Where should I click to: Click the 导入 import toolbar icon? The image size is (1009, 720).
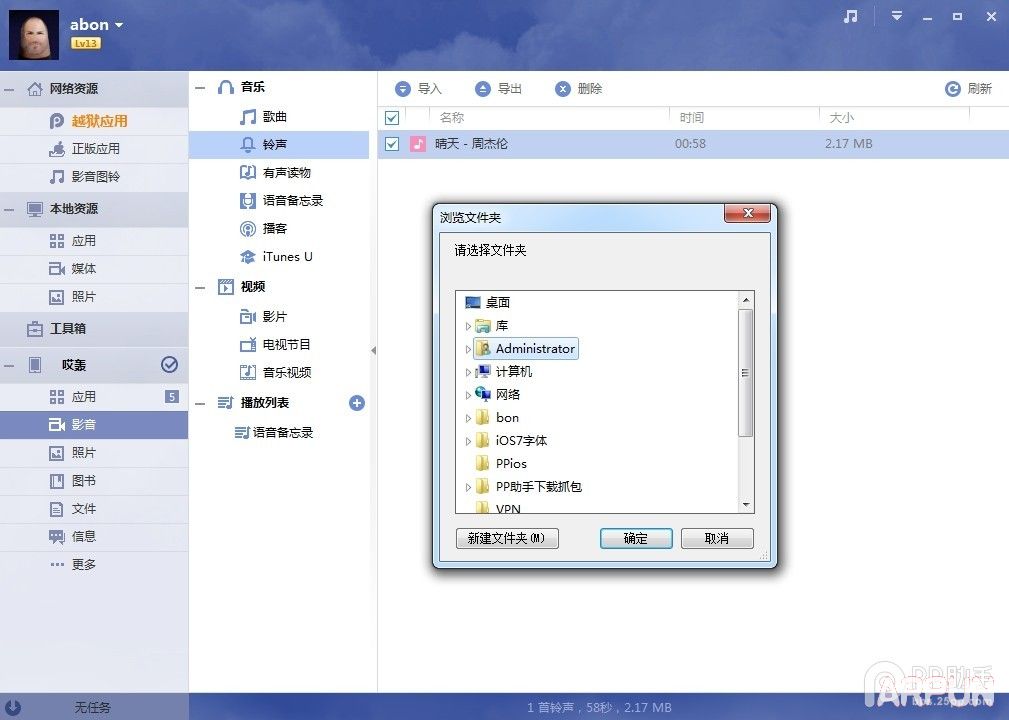click(403, 88)
